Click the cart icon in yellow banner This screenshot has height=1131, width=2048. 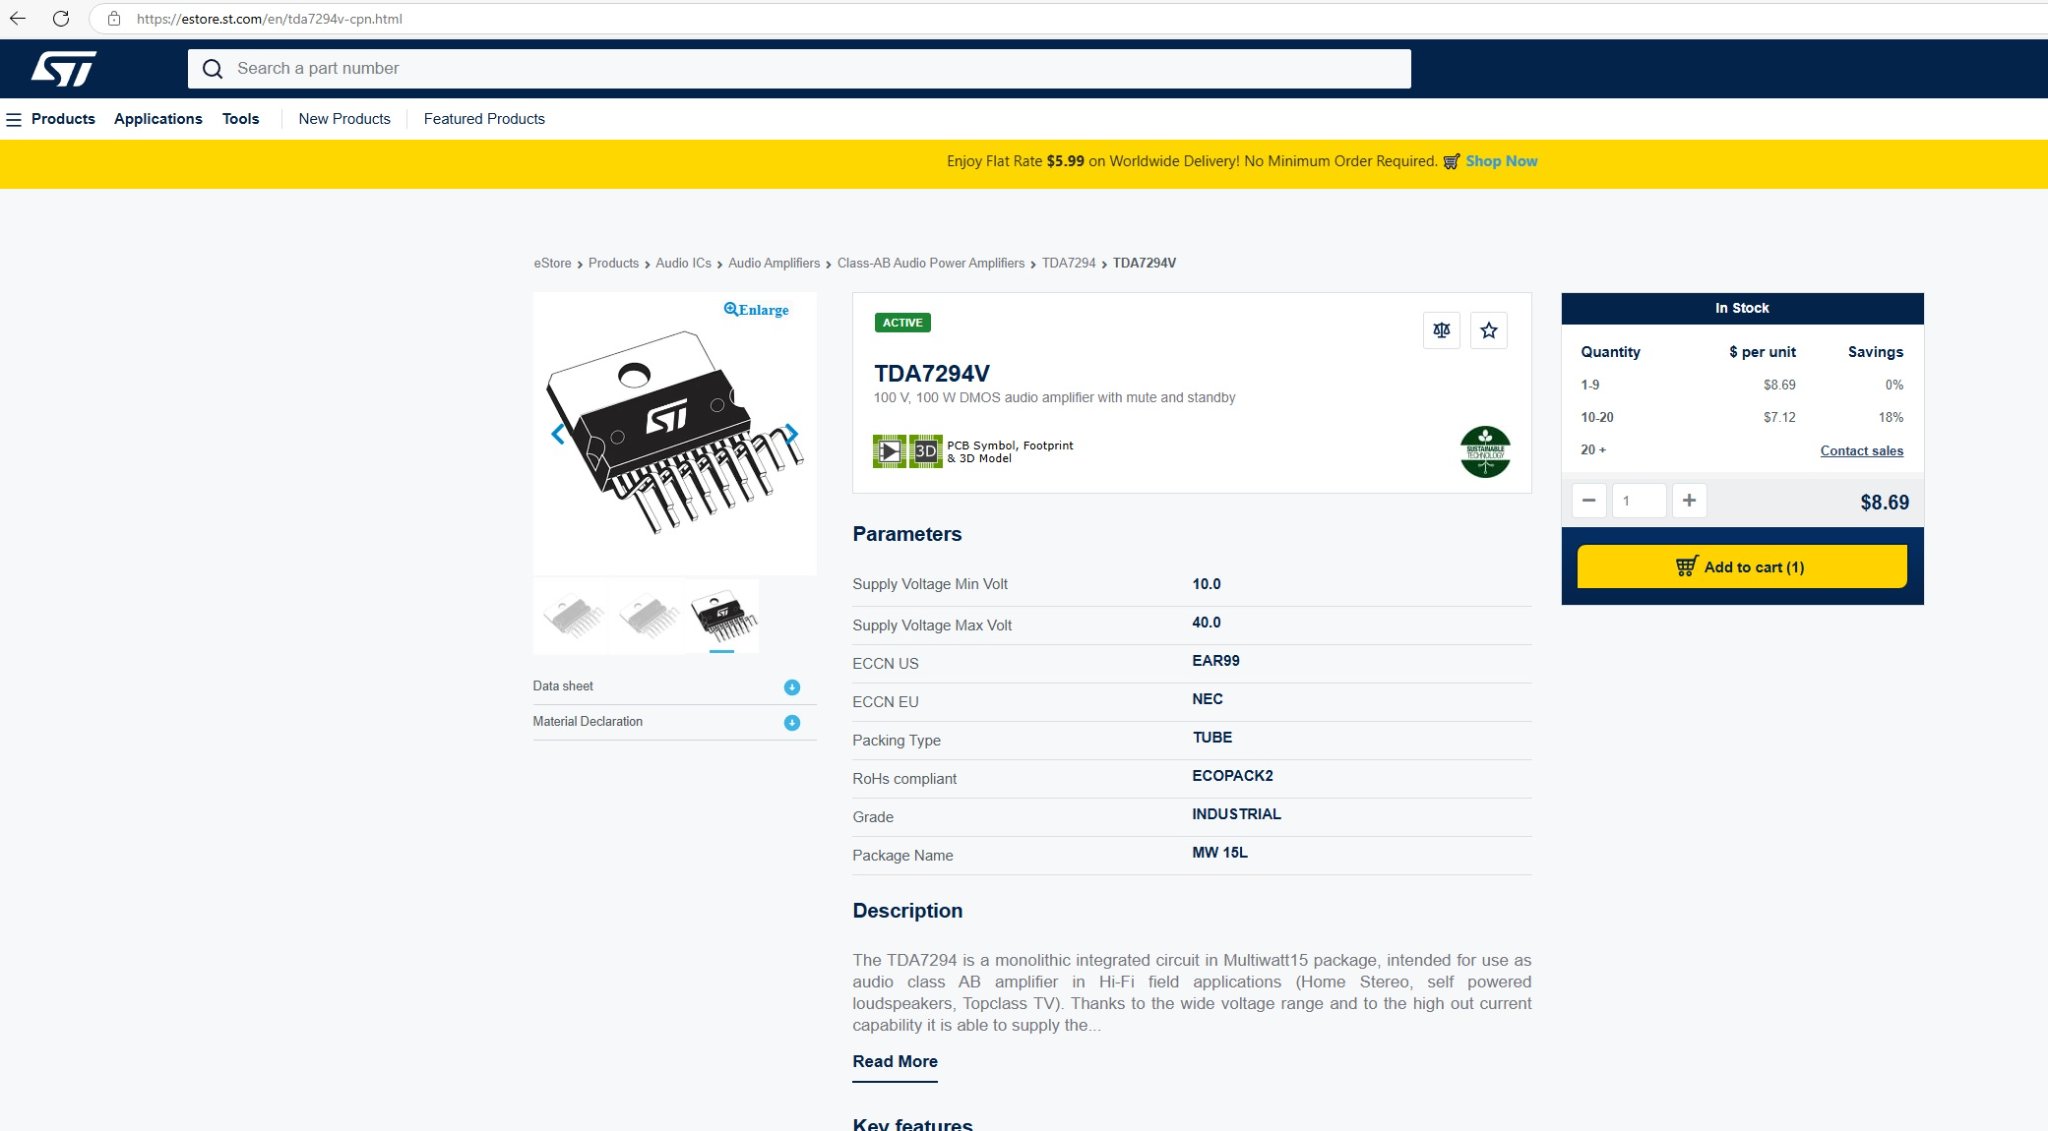(x=1451, y=161)
